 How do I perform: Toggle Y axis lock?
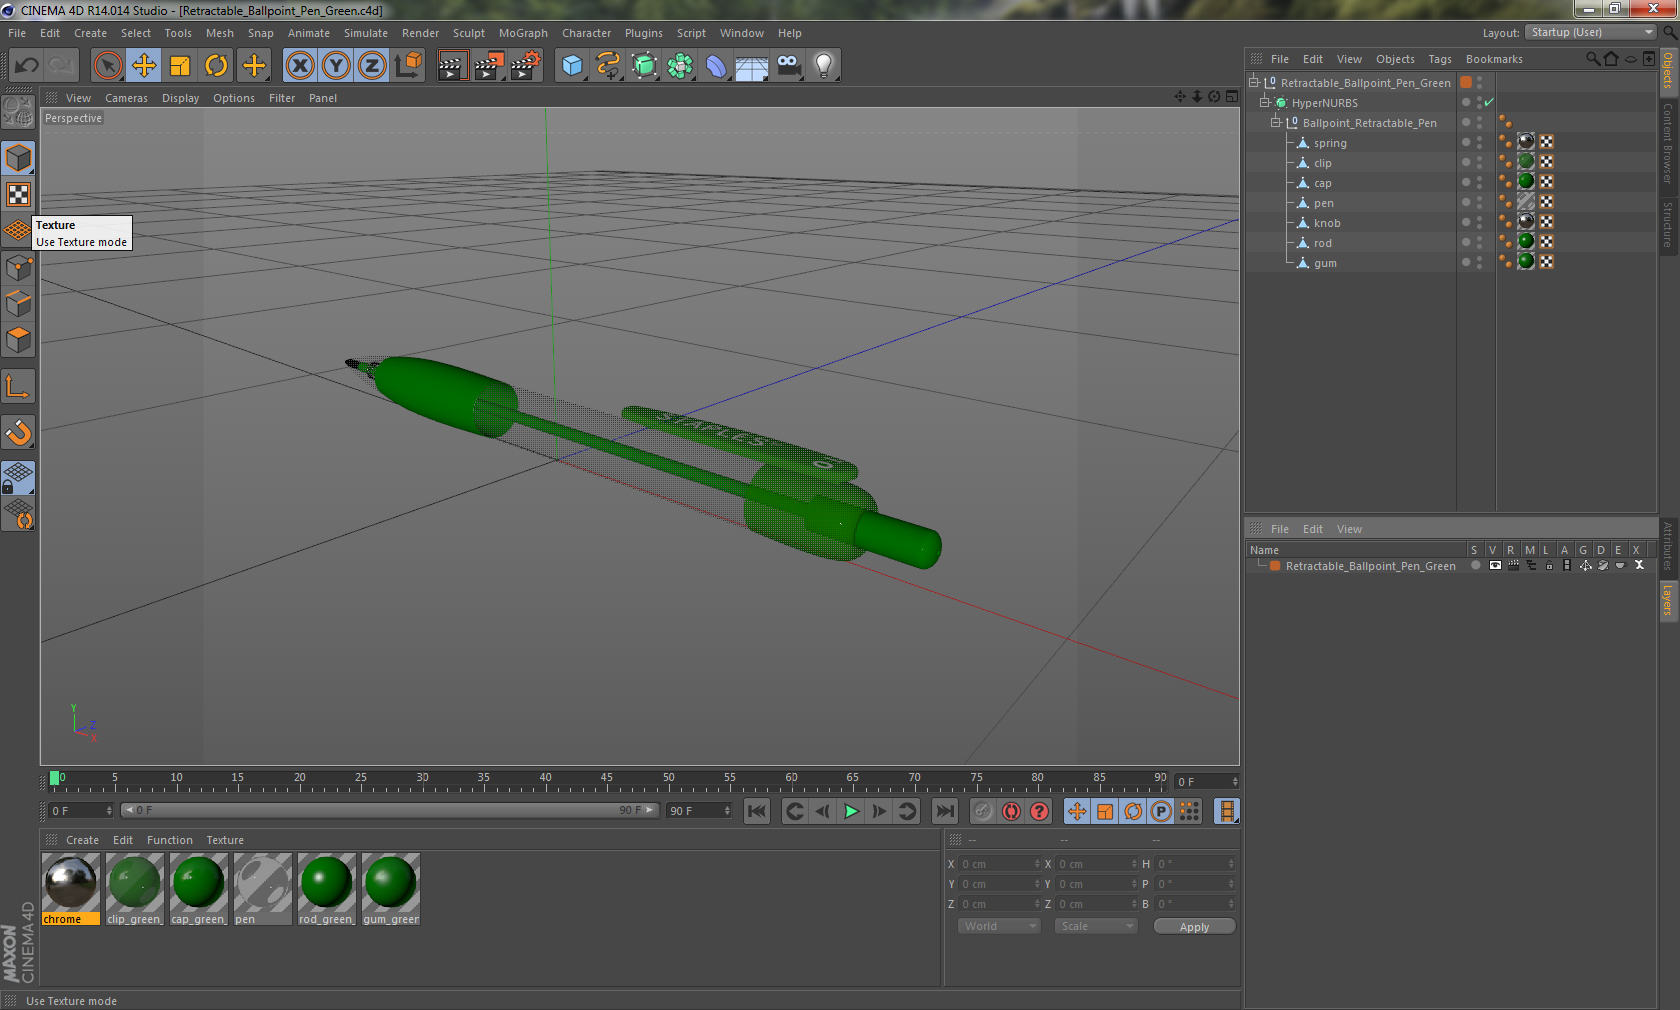(336, 66)
